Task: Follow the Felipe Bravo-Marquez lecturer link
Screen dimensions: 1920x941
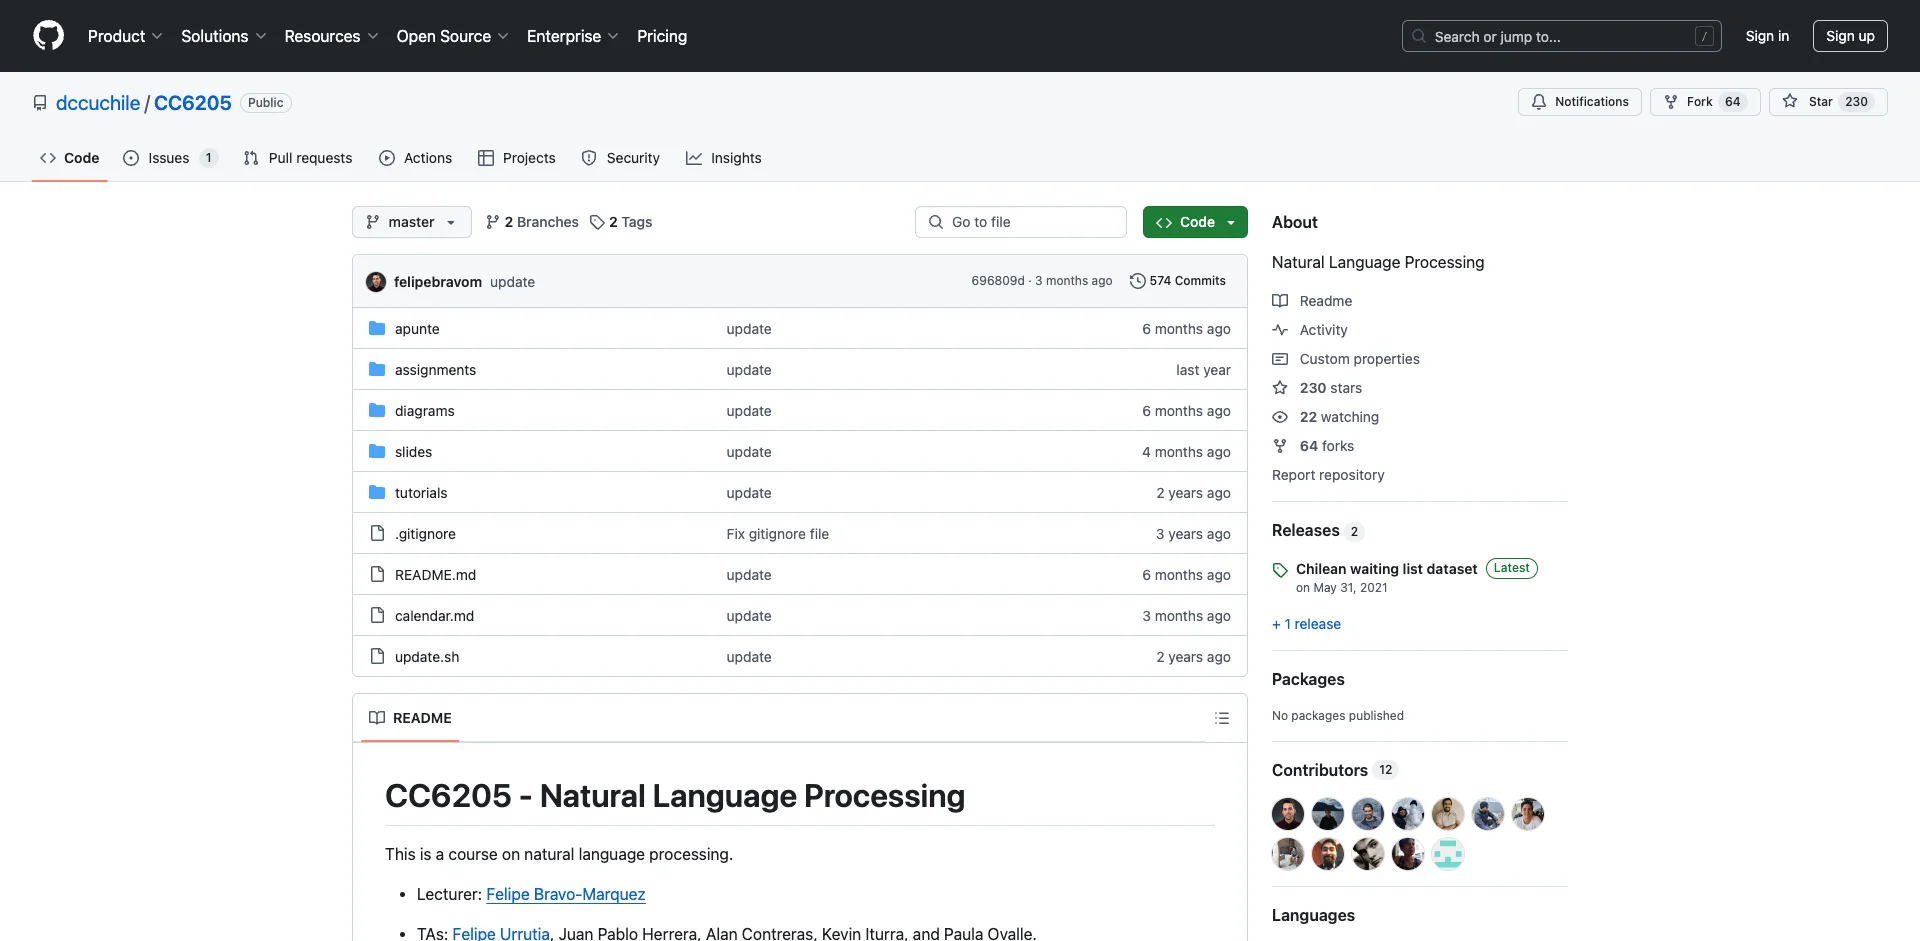Action: (565, 894)
